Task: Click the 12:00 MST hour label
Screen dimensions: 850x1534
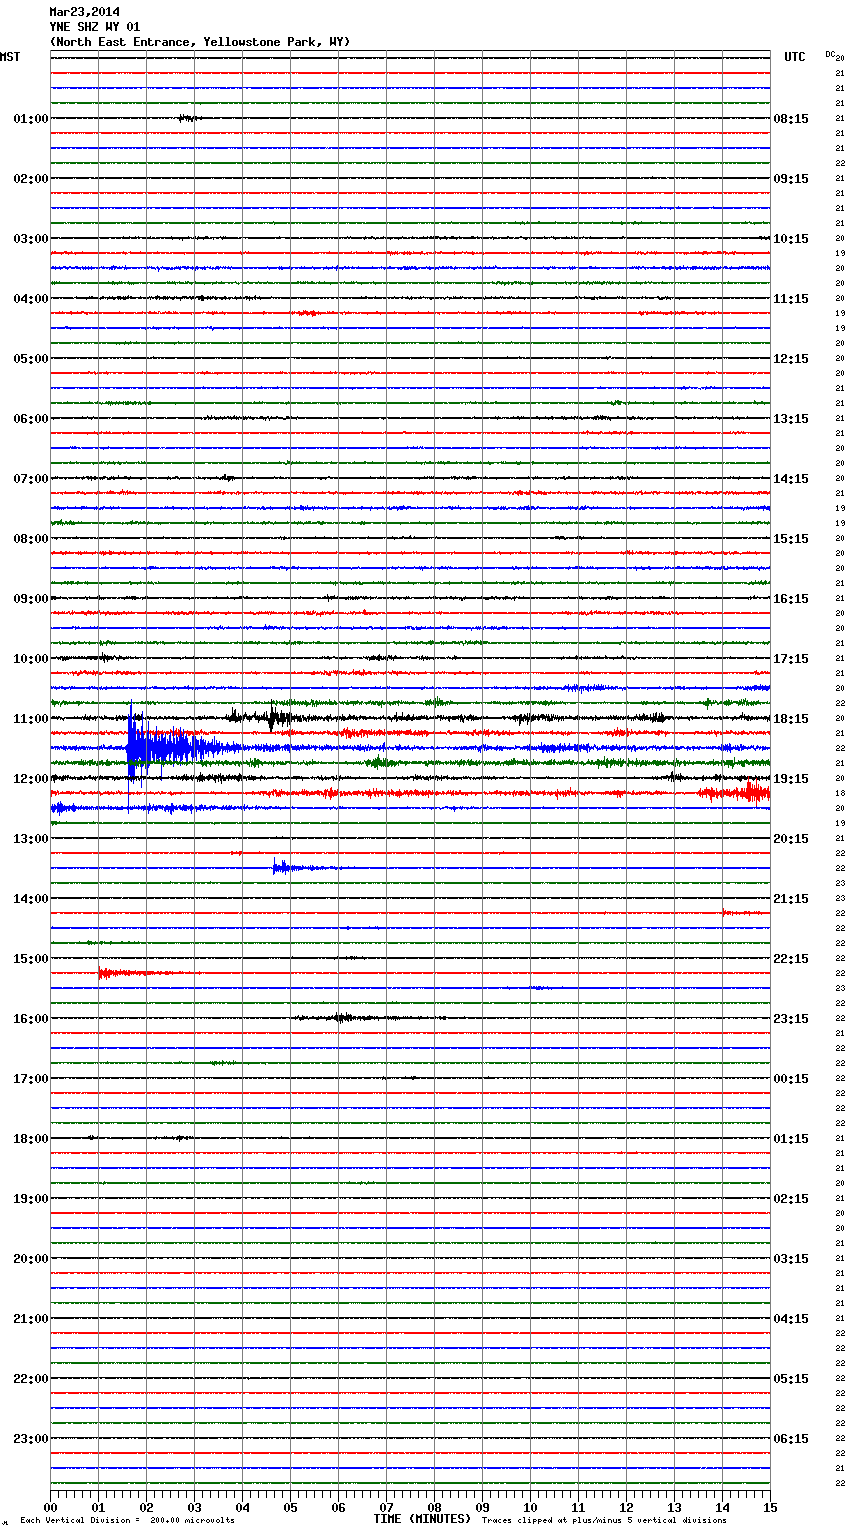Action: [x=30, y=779]
